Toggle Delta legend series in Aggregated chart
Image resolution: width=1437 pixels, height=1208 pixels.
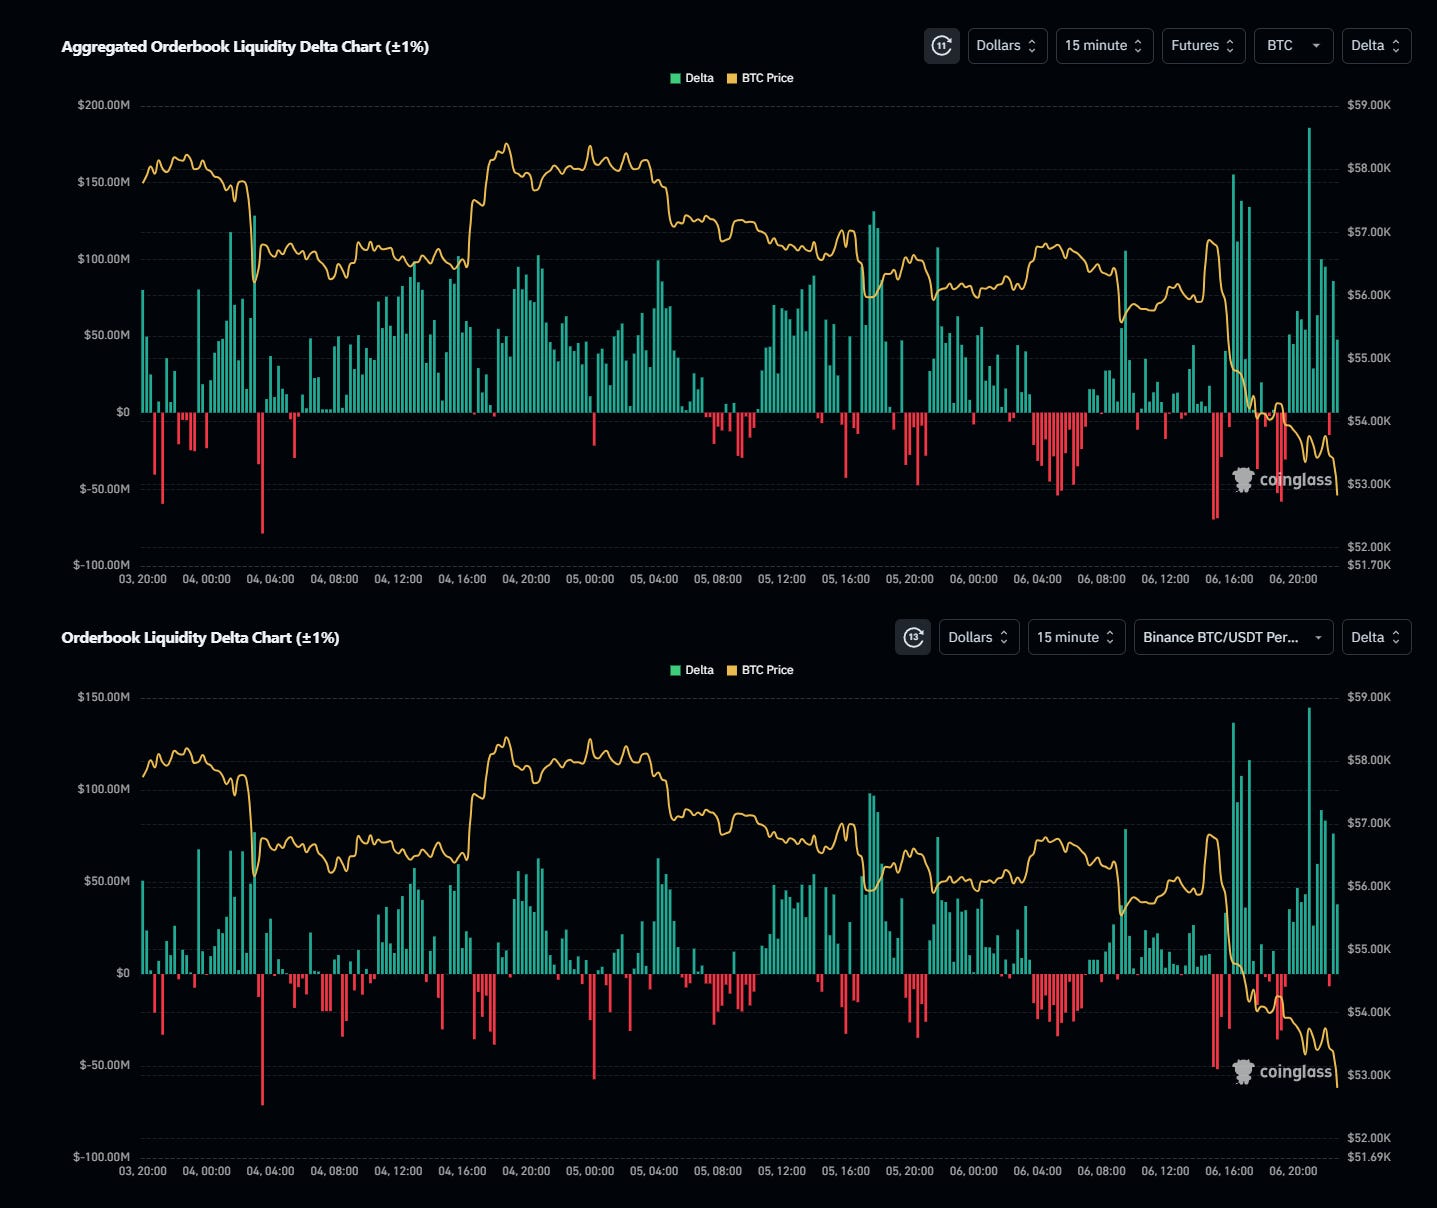pos(692,78)
